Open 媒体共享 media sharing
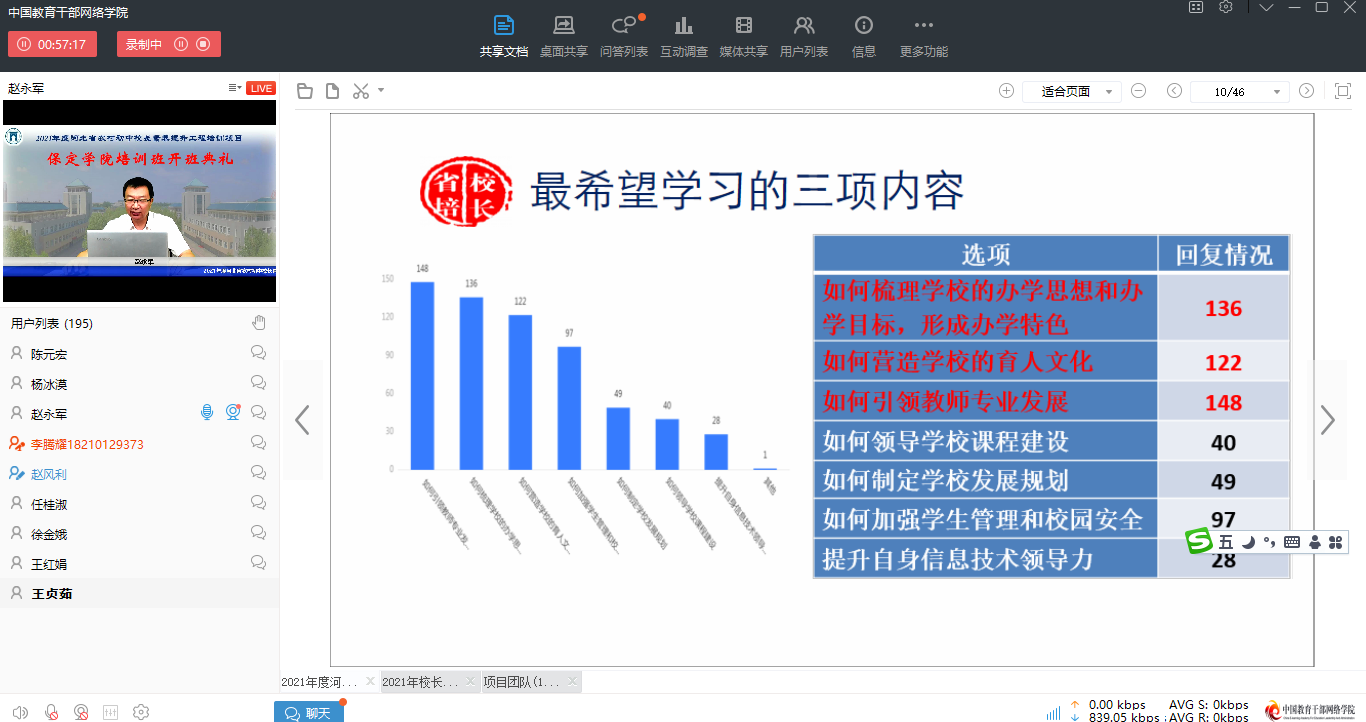The width and height of the screenshot is (1366, 722). click(743, 36)
